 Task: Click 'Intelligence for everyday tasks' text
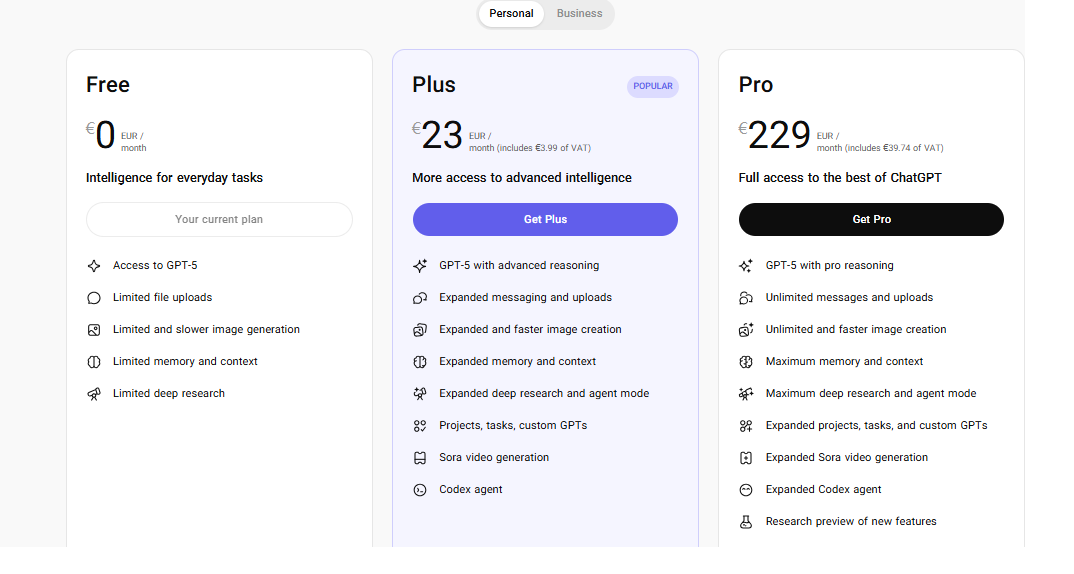click(174, 178)
